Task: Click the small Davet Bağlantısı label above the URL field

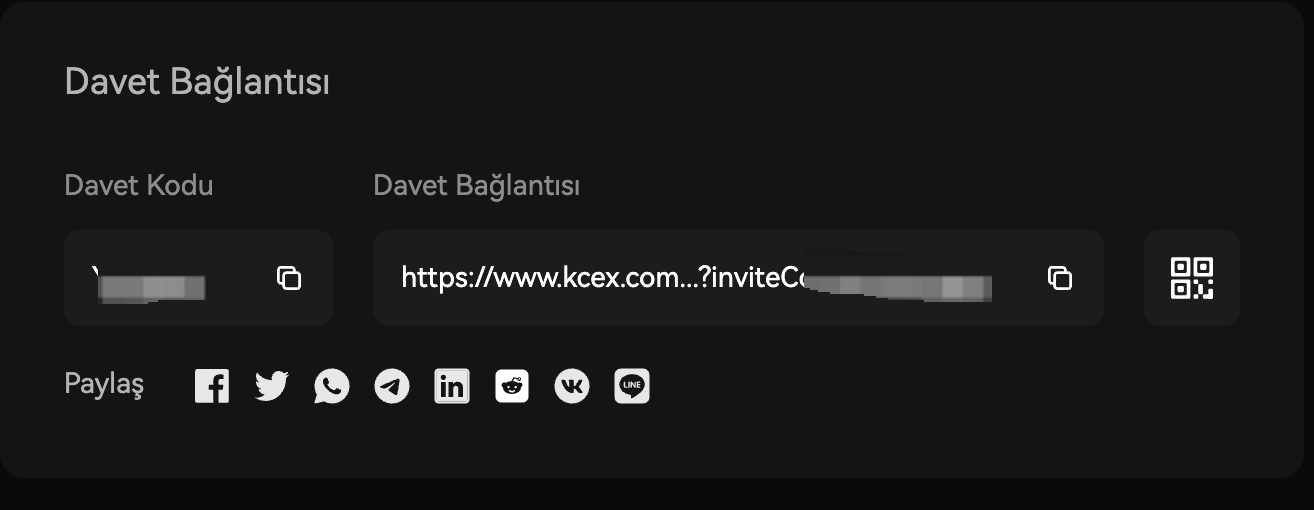Action: point(477,186)
